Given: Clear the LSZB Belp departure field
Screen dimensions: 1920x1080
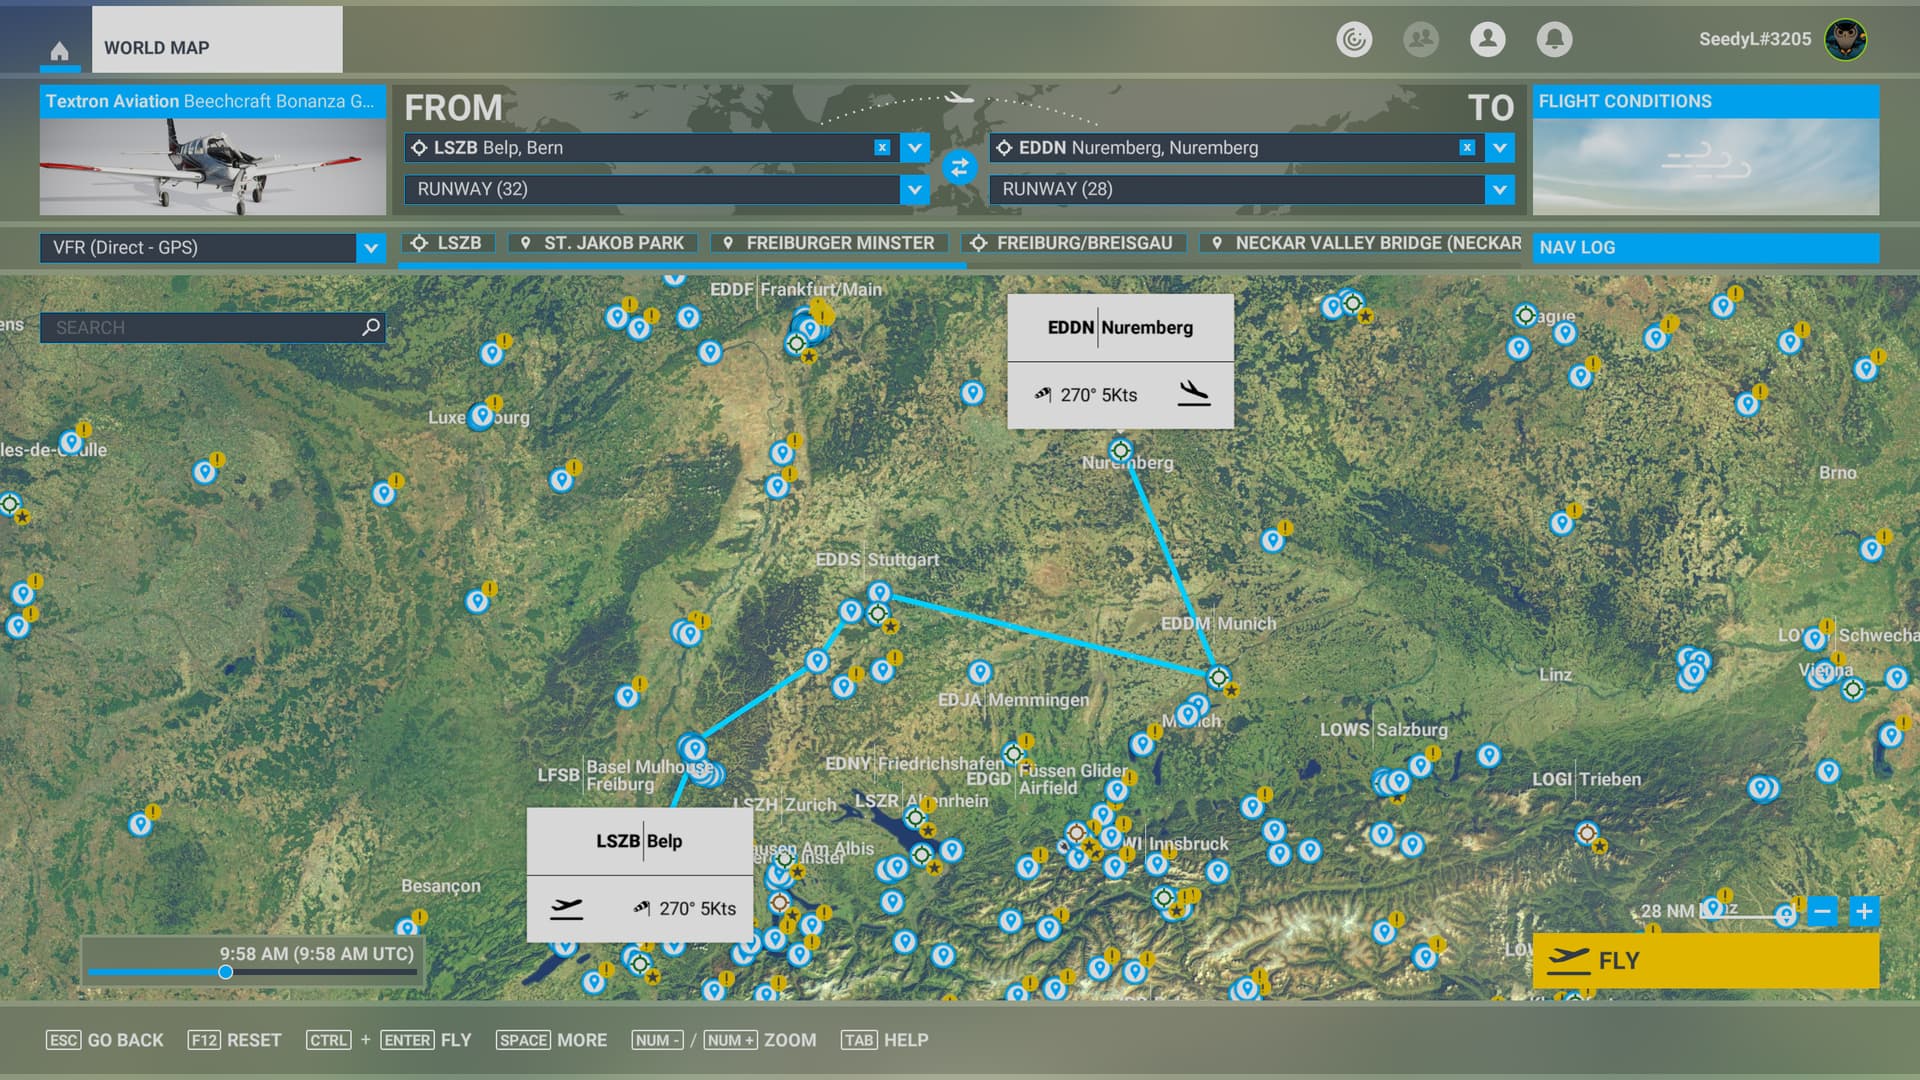Looking at the screenshot, I should pyautogui.click(x=882, y=148).
